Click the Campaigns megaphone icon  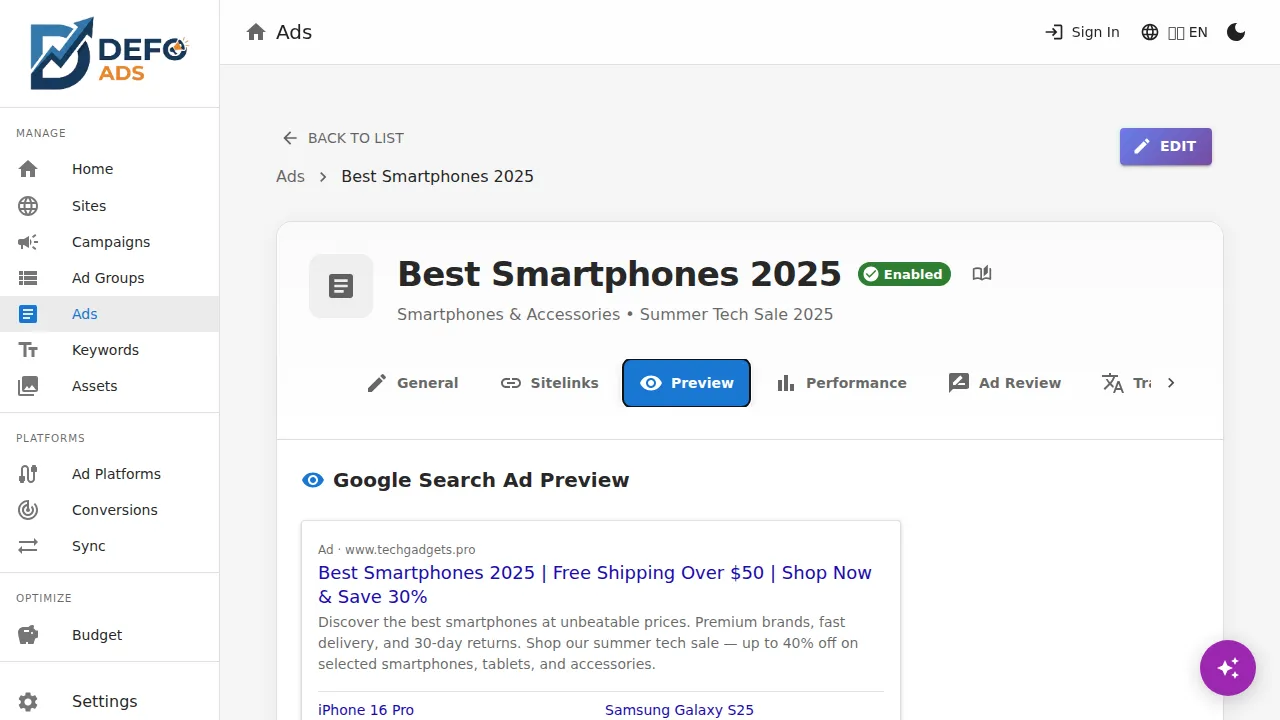click(x=28, y=242)
